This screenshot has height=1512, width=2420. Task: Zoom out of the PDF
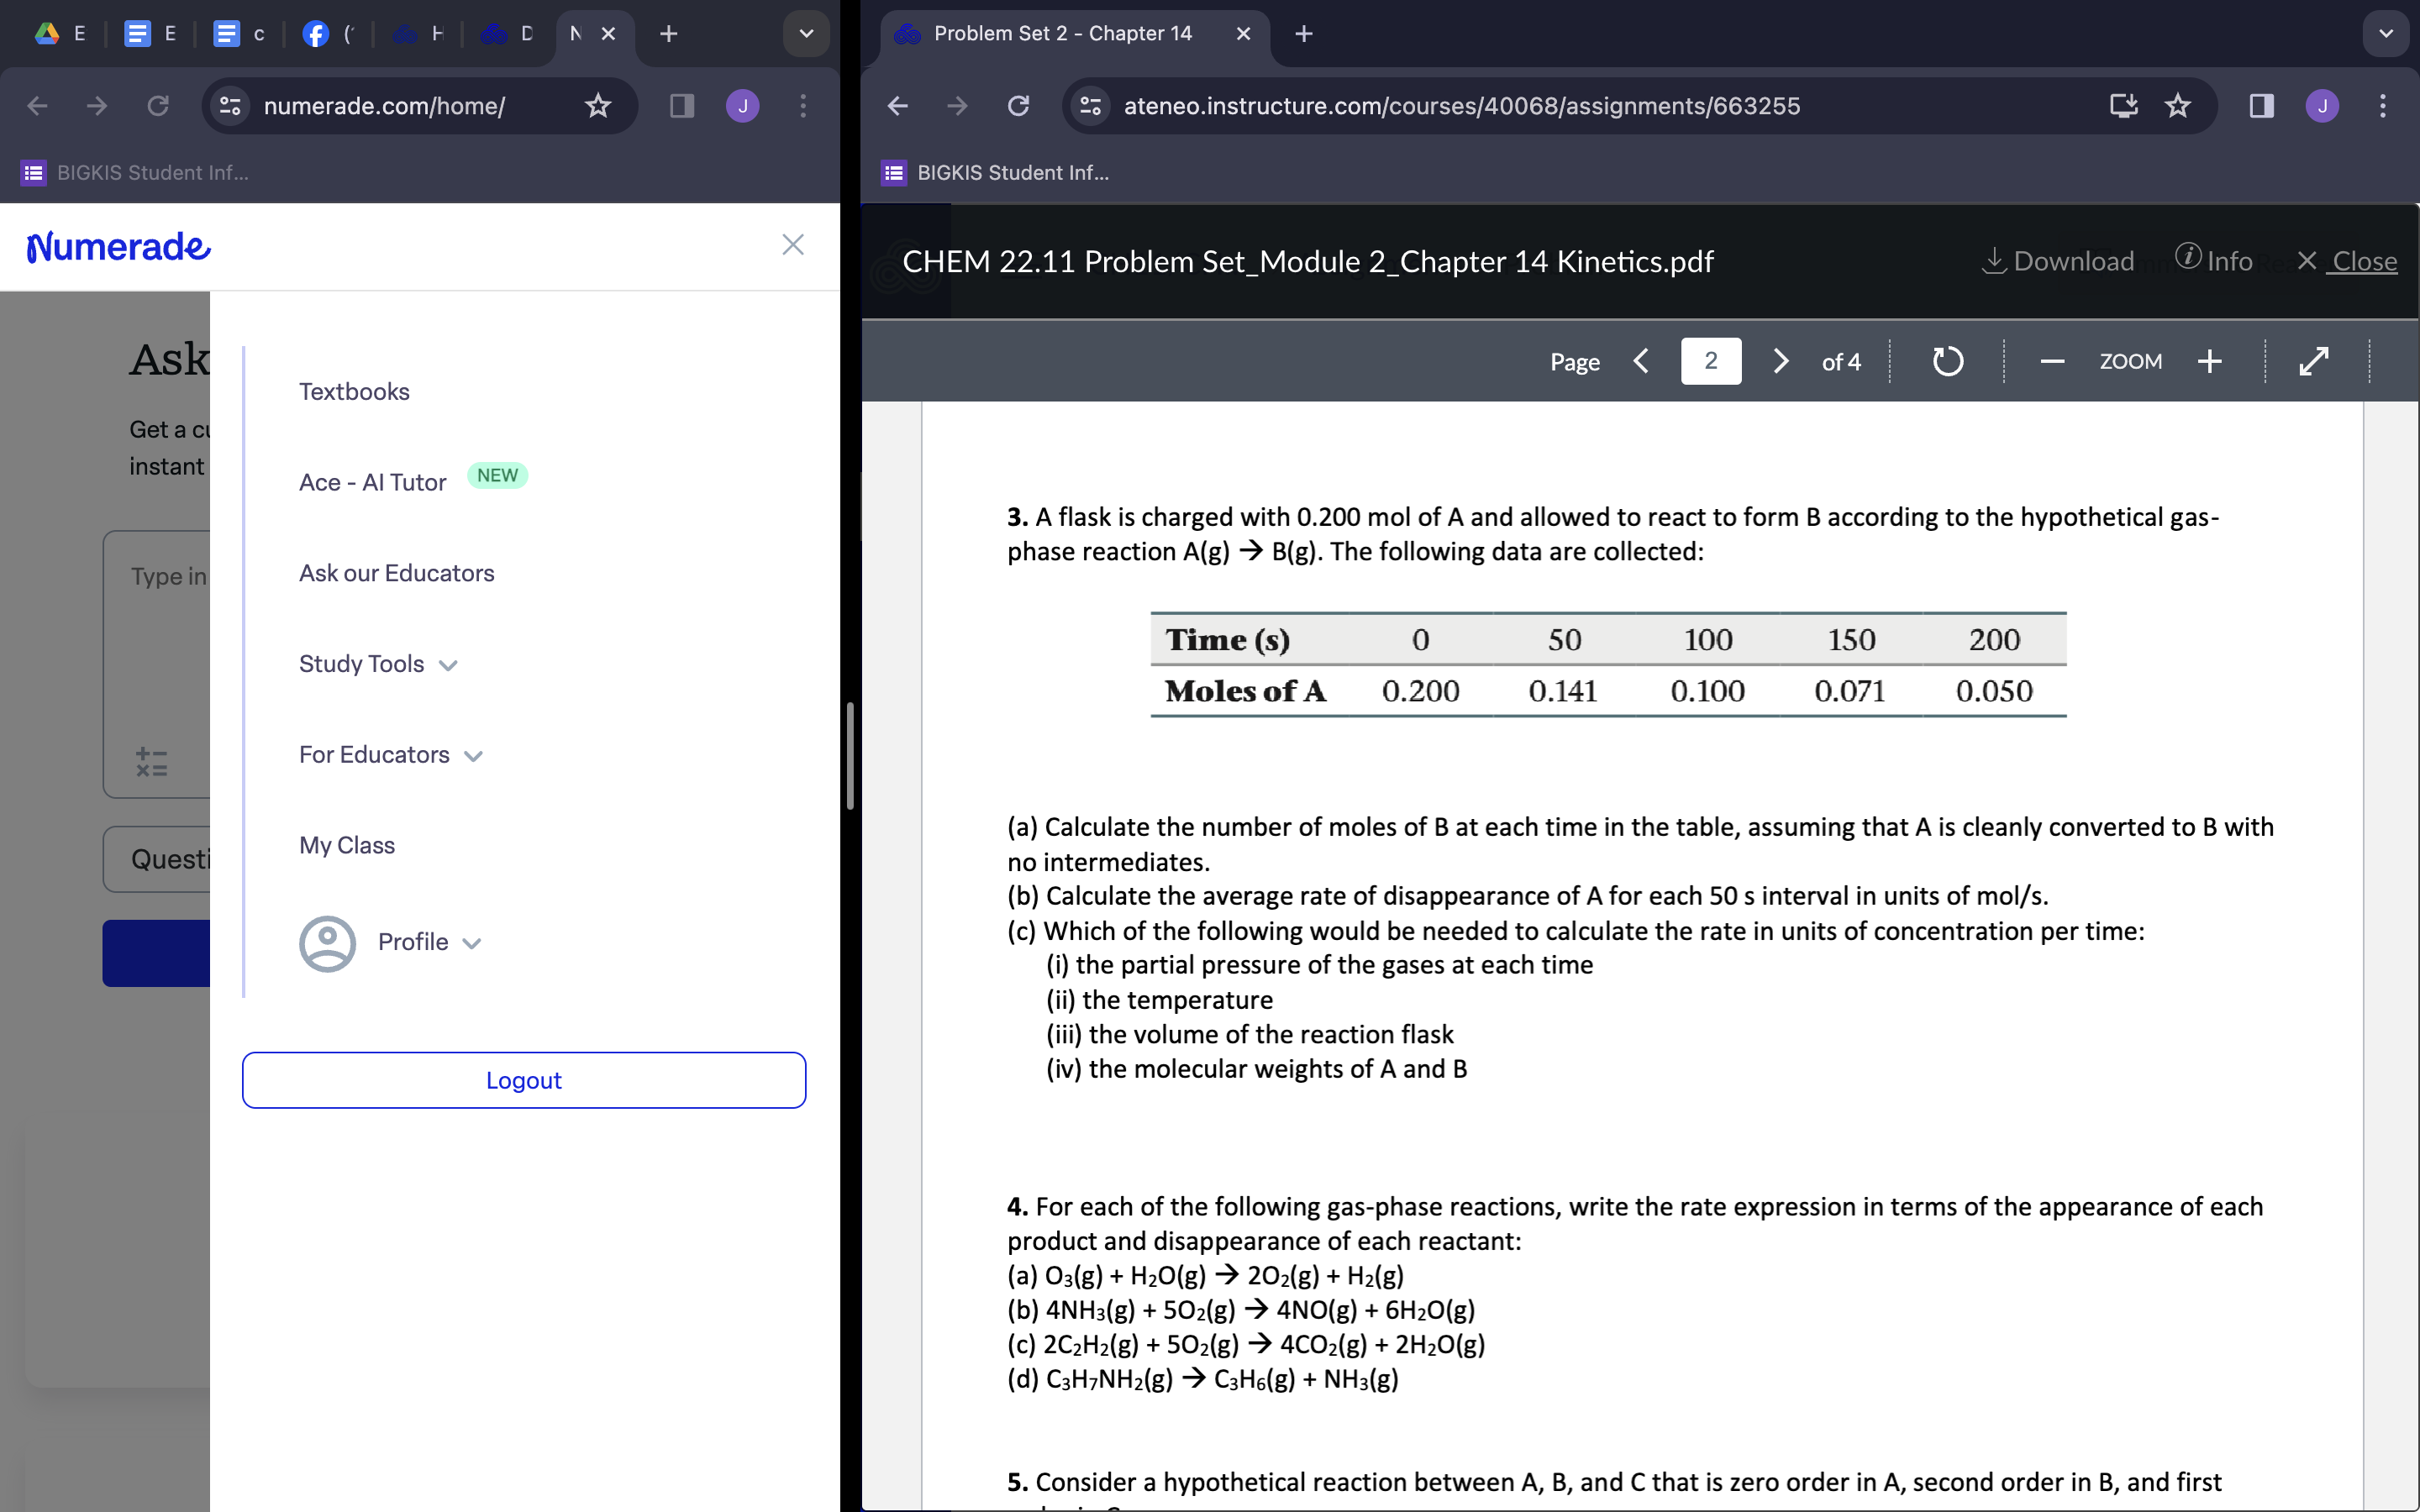click(2051, 362)
